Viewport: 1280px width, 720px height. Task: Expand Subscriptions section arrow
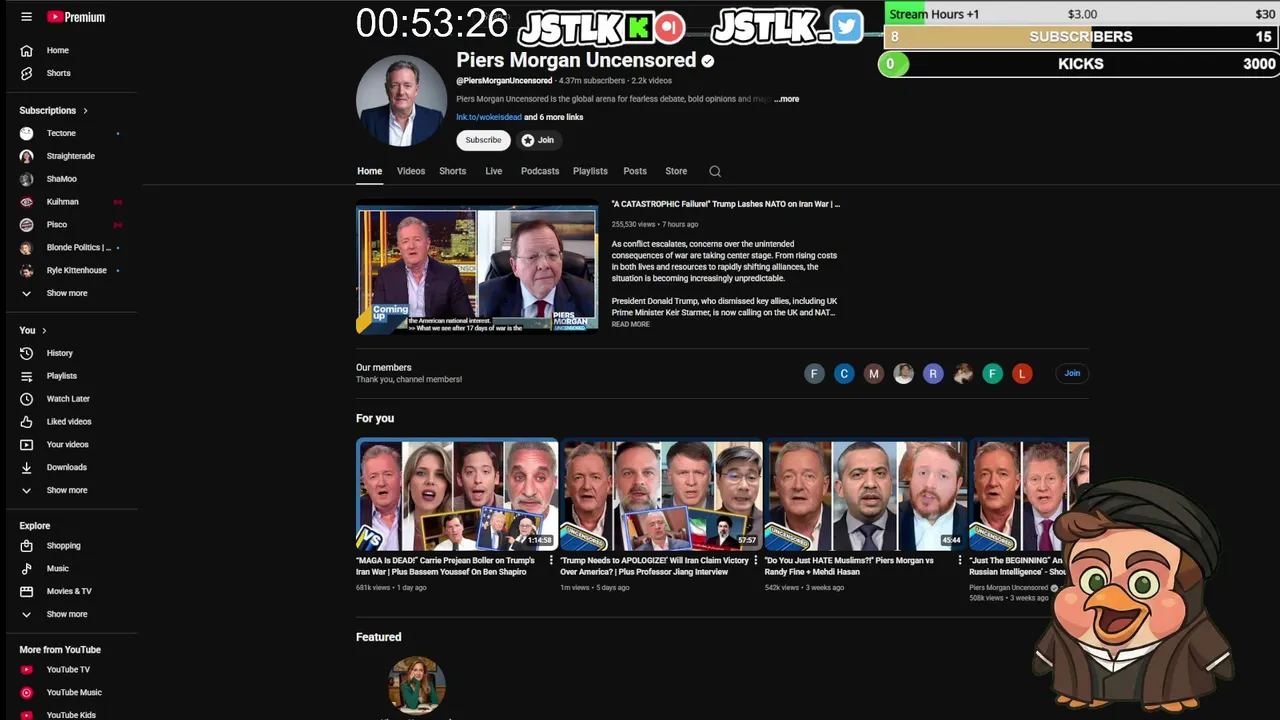pyautogui.click(x=85, y=111)
